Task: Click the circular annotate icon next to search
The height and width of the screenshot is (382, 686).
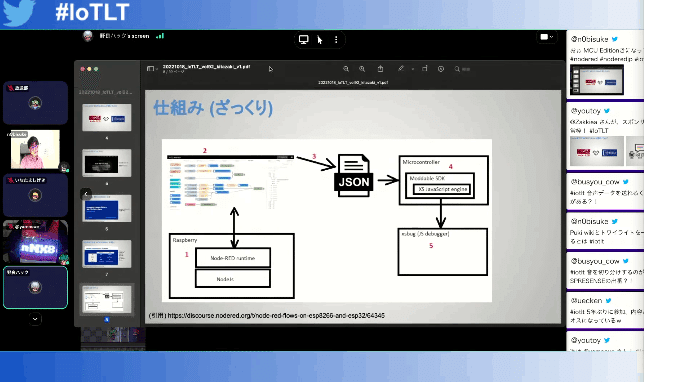Action: tap(441, 69)
